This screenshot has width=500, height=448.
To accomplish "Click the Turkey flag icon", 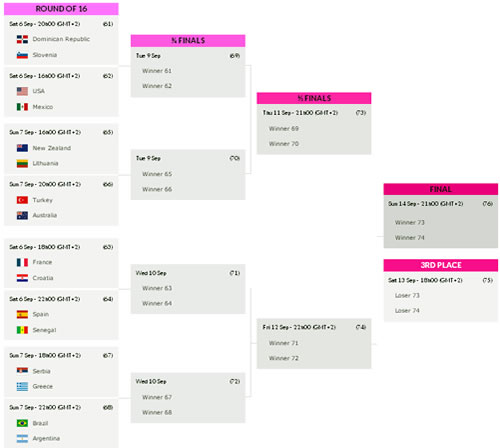I will [x=22, y=200].
